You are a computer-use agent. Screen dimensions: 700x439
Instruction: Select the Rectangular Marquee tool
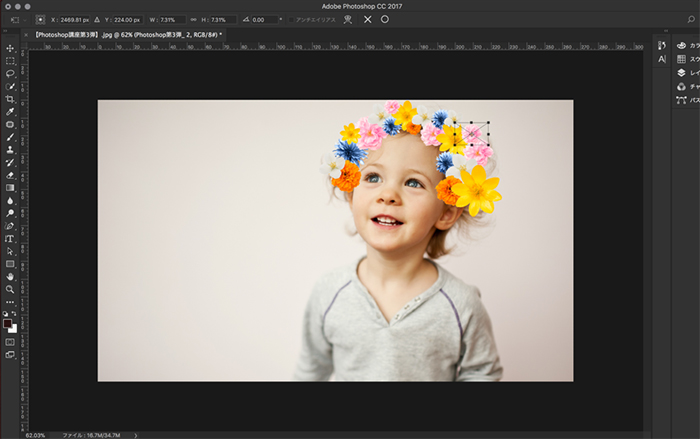[10, 61]
